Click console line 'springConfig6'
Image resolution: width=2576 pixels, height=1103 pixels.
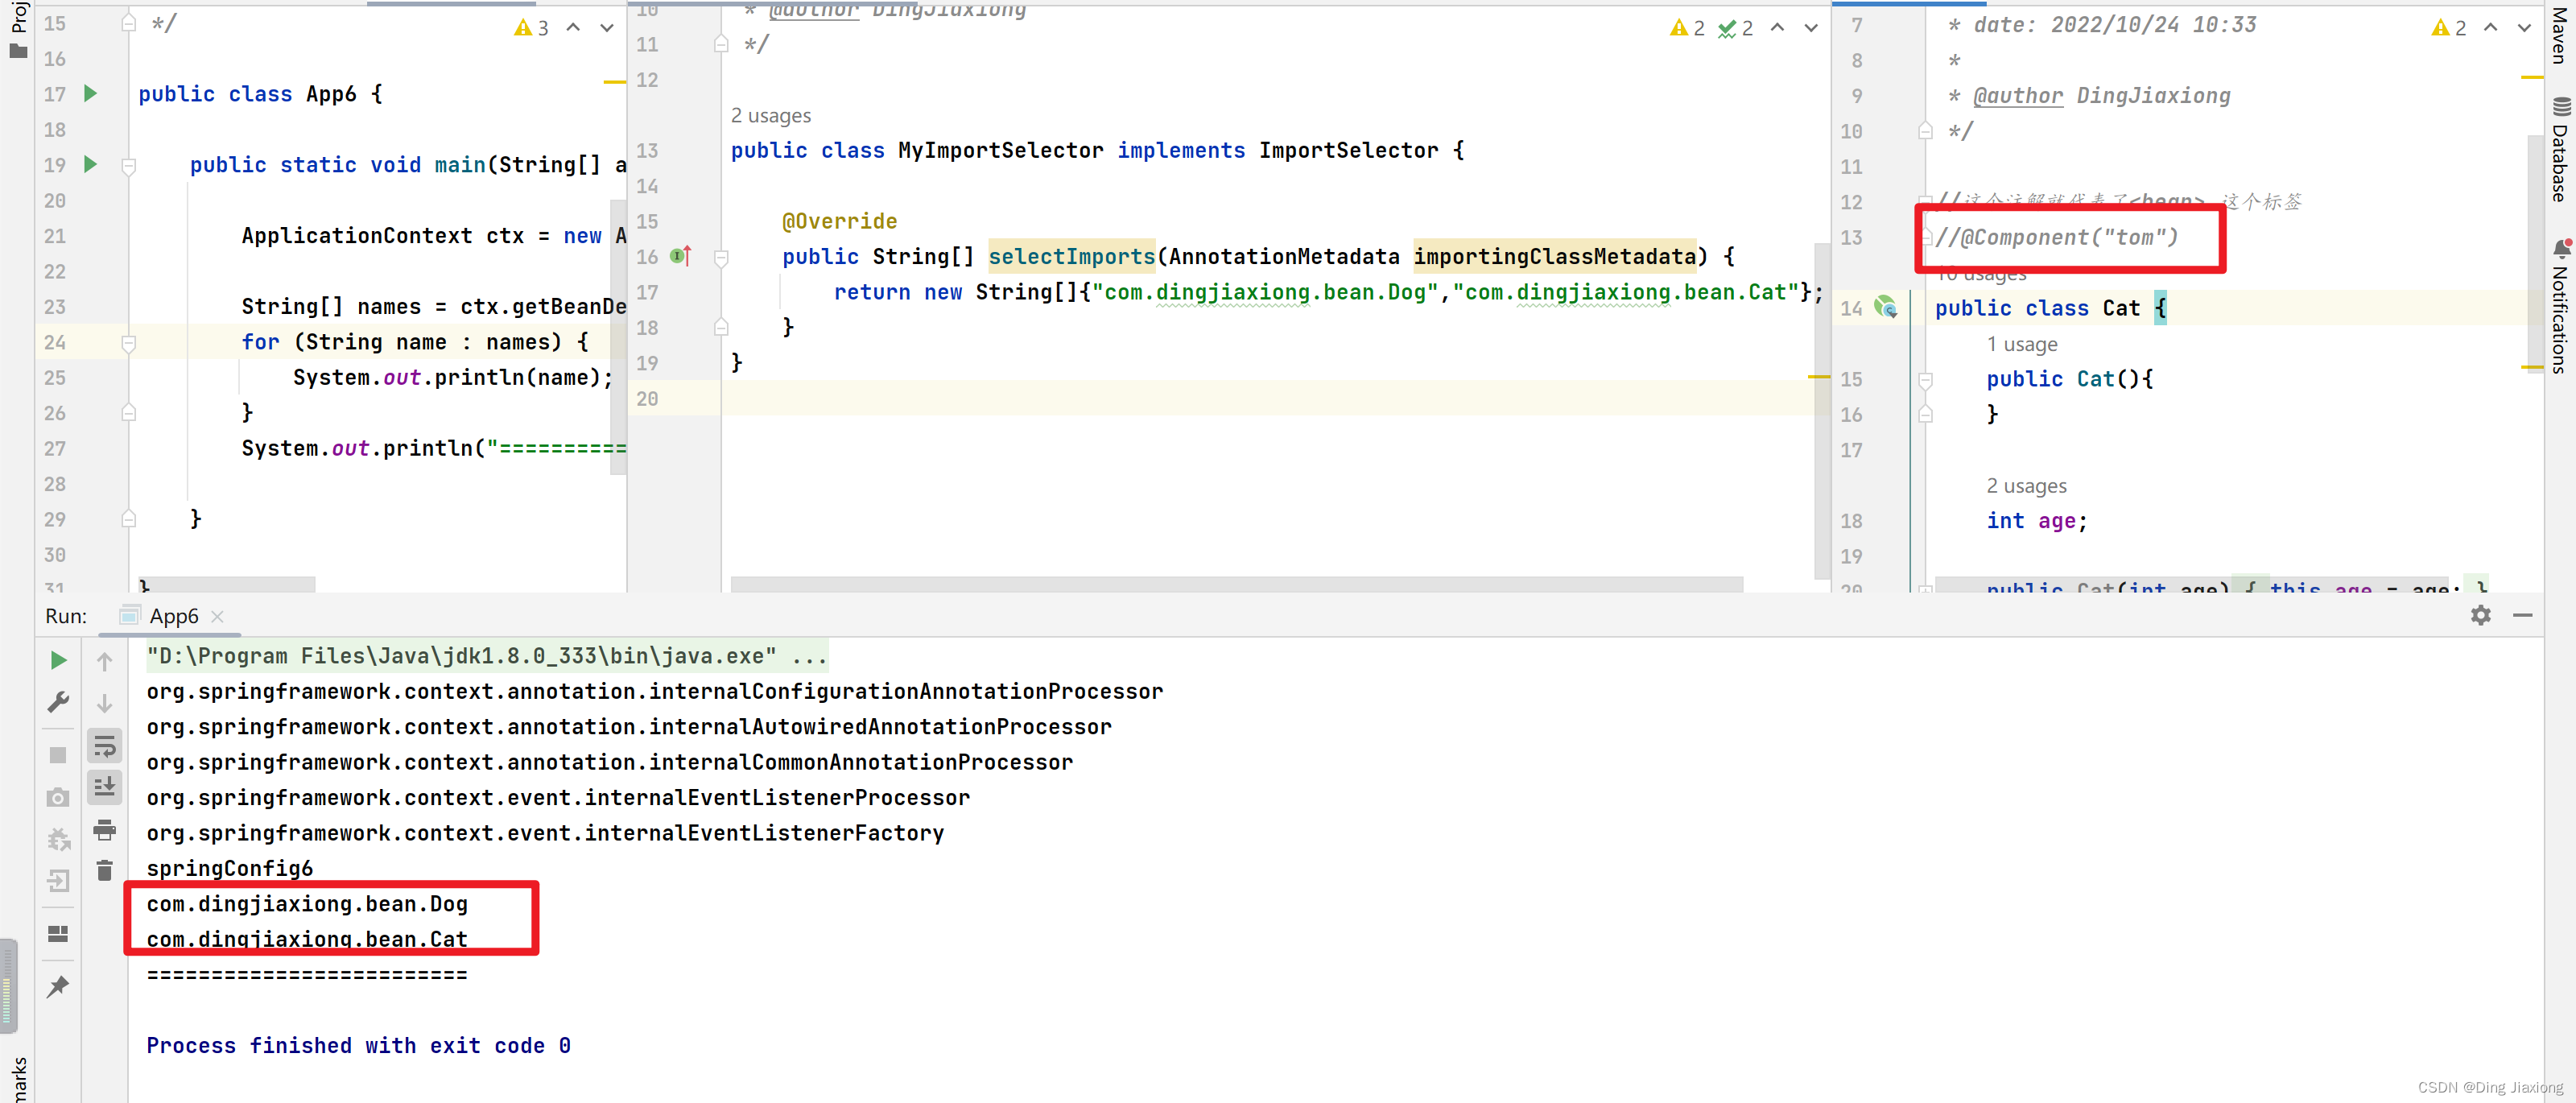coord(230,868)
